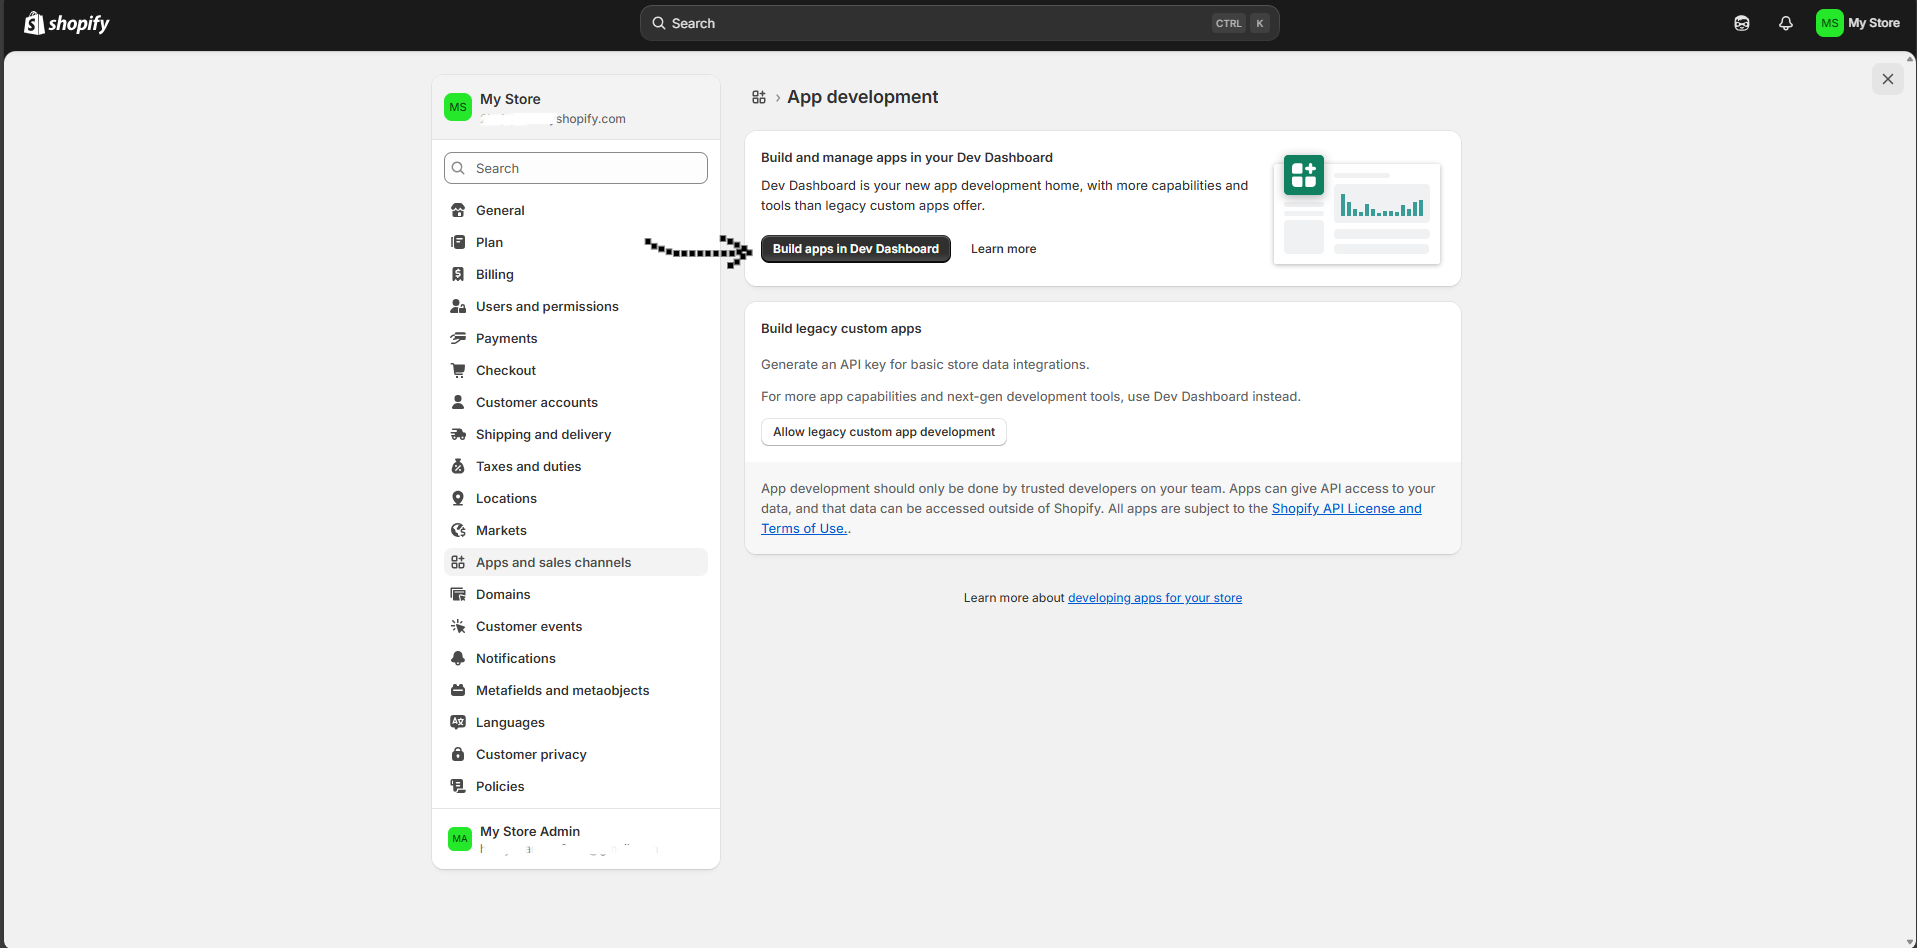Open Shopify API License and Terms of Use link

(x=1346, y=508)
